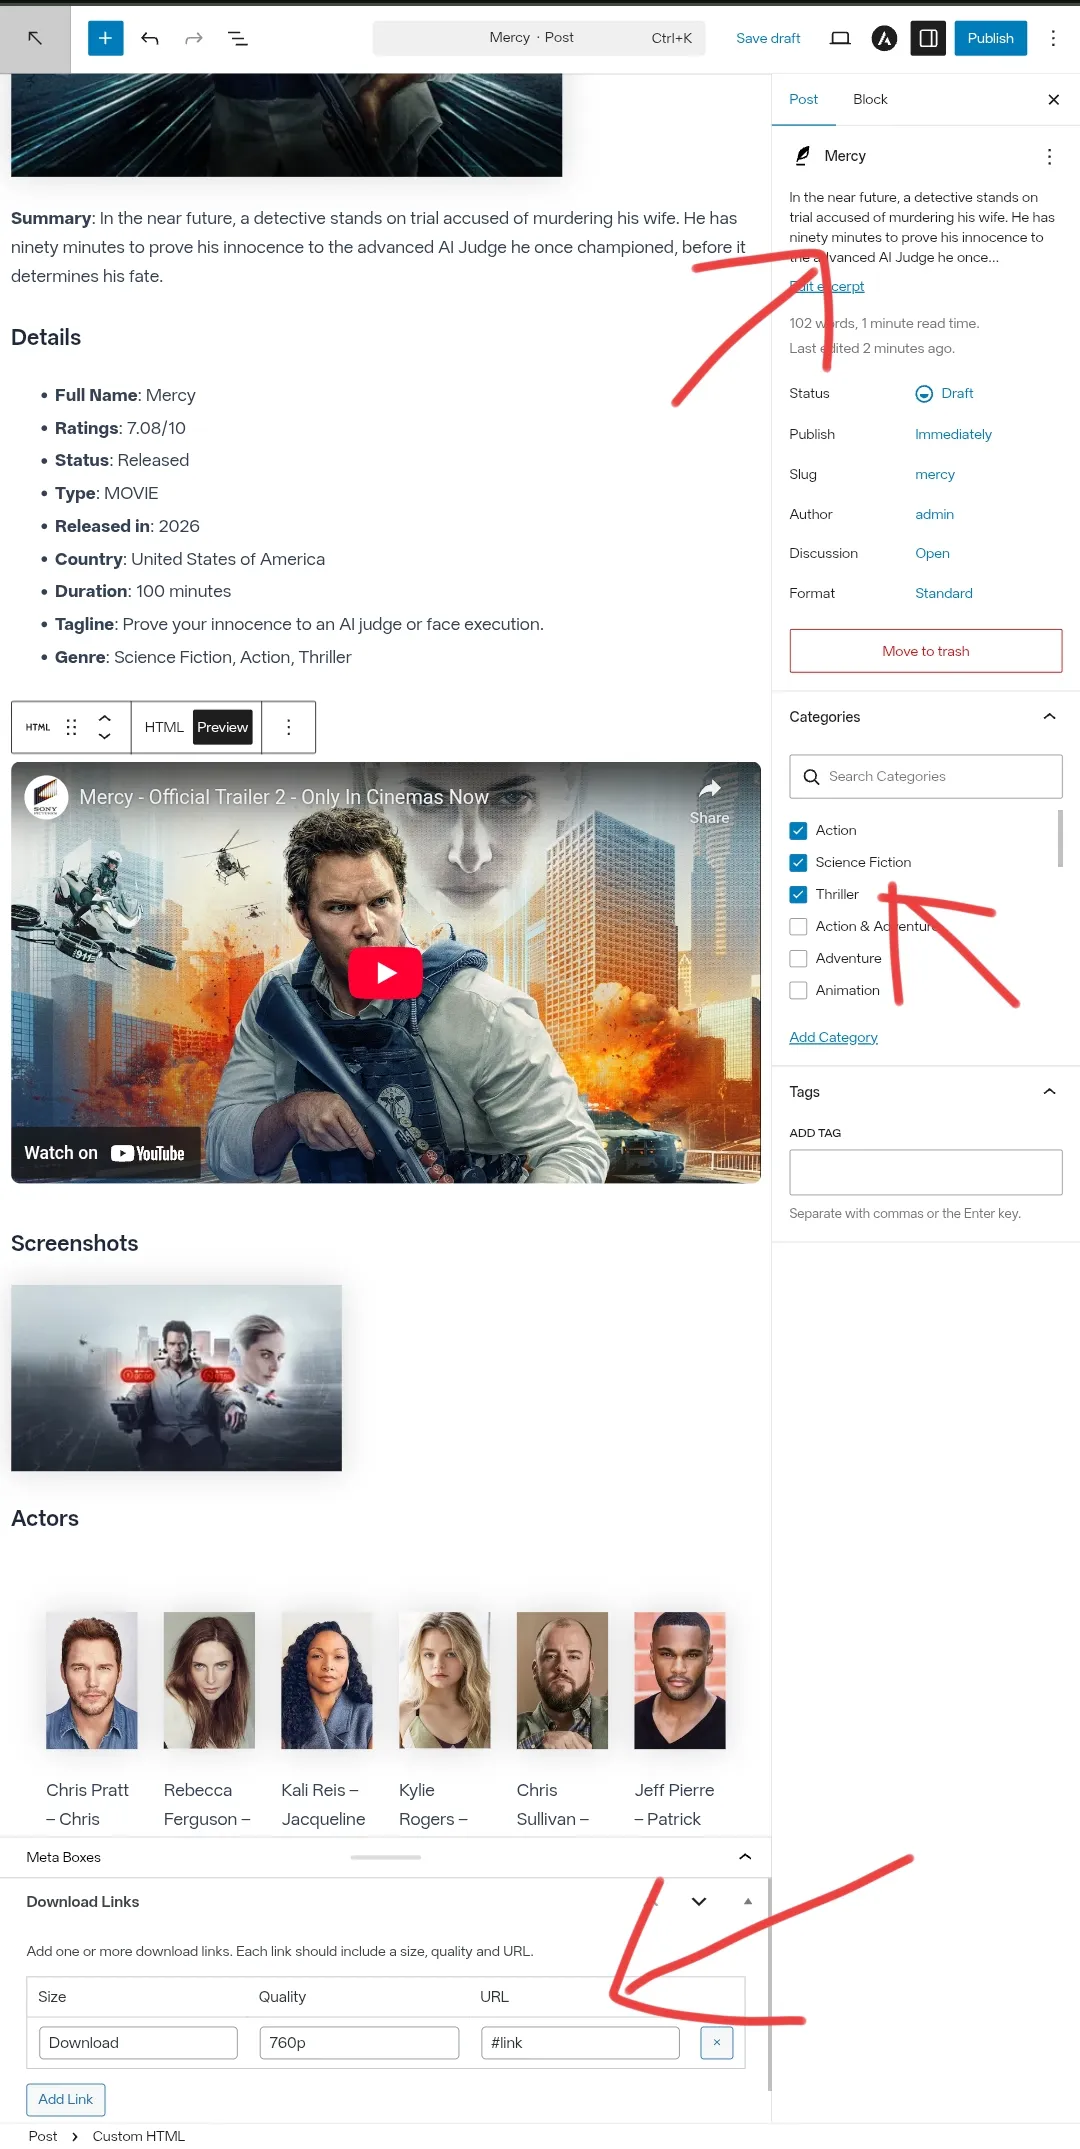Click the URL field containing #link
The height and width of the screenshot is (2149, 1080).
tap(580, 2042)
